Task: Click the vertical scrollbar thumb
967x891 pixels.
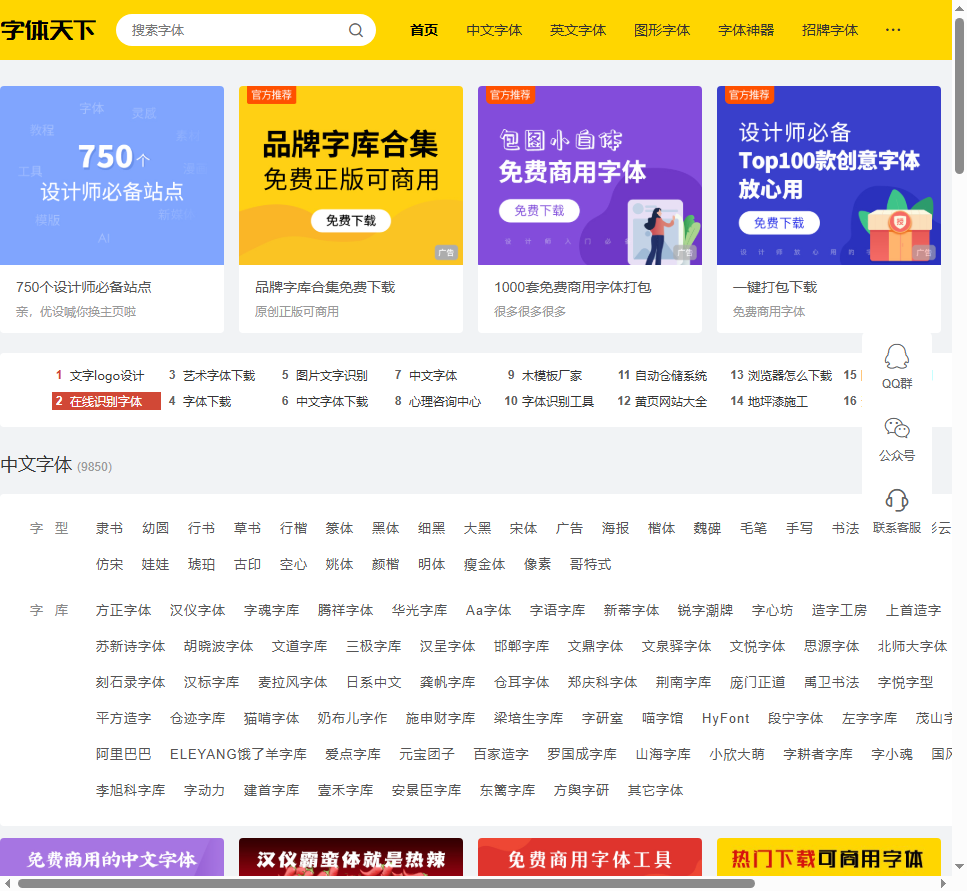Action: pyautogui.click(x=960, y=96)
